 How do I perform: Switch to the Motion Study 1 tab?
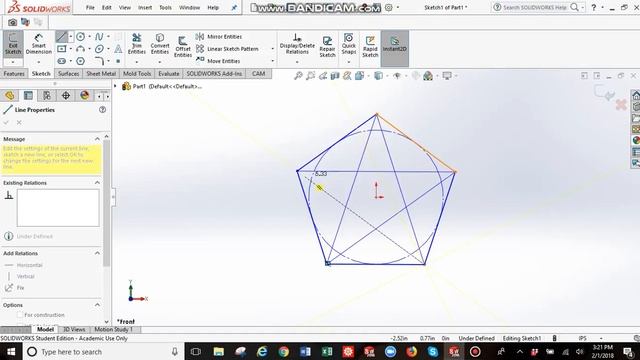[114, 329]
